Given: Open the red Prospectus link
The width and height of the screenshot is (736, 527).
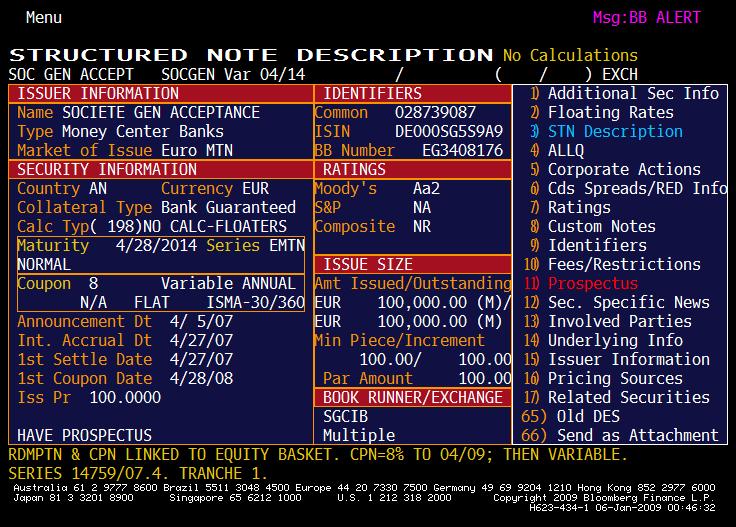Looking at the screenshot, I should 581,283.
